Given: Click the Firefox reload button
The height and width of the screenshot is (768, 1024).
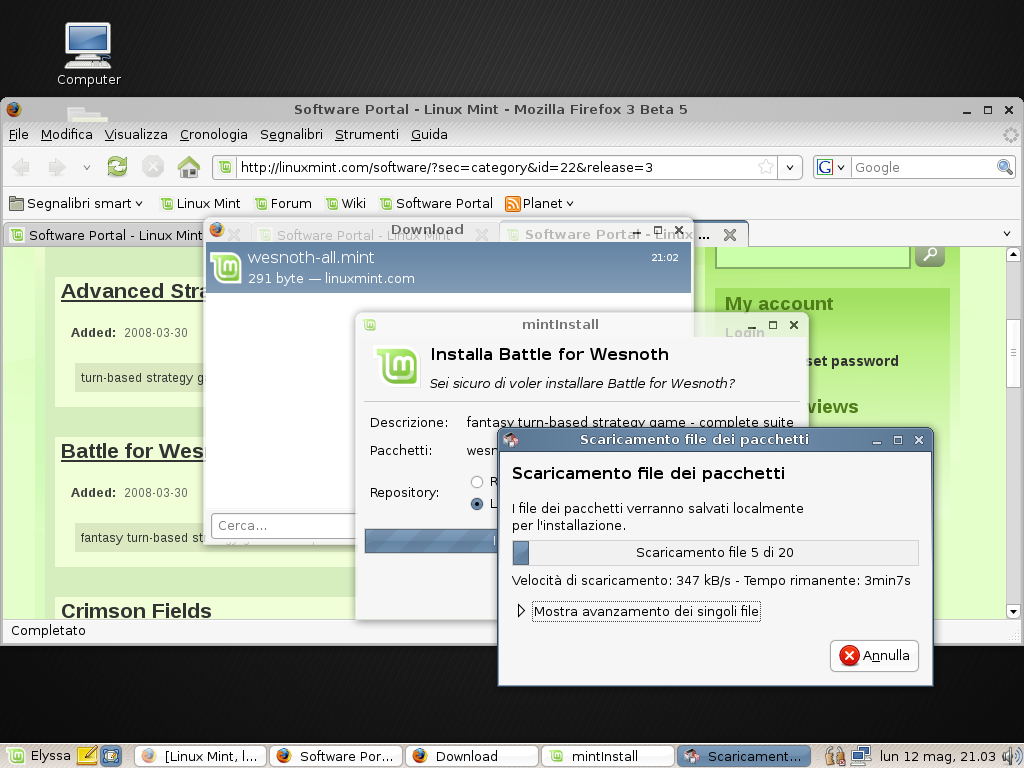Looking at the screenshot, I should pos(118,167).
